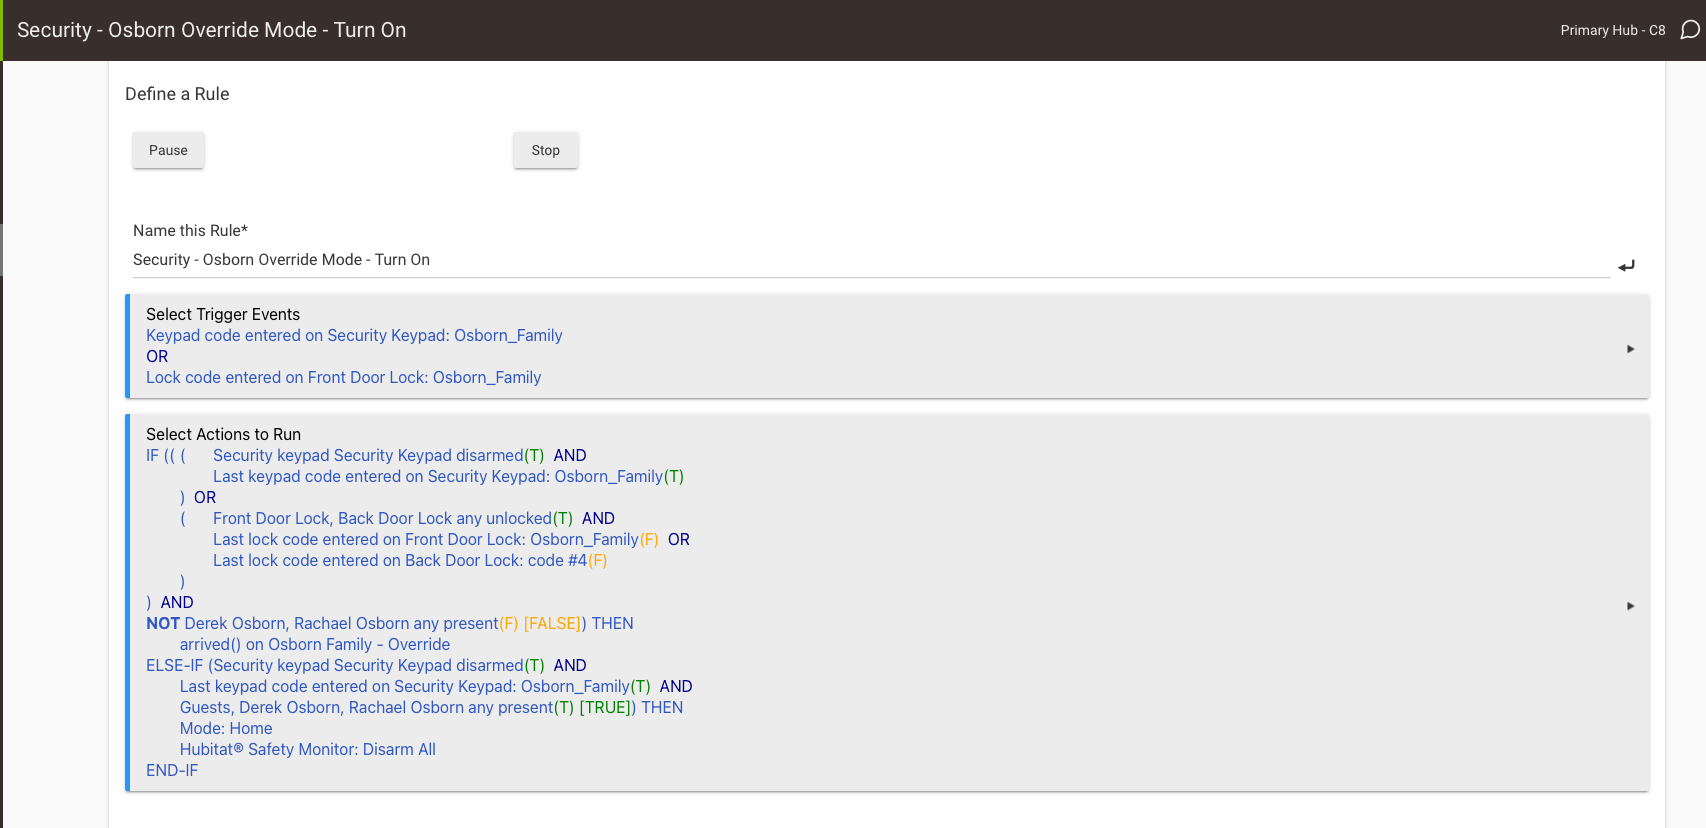Click the Name this Rule text field
Viewport: 1706px width, 828px height.
click(870, 260)
